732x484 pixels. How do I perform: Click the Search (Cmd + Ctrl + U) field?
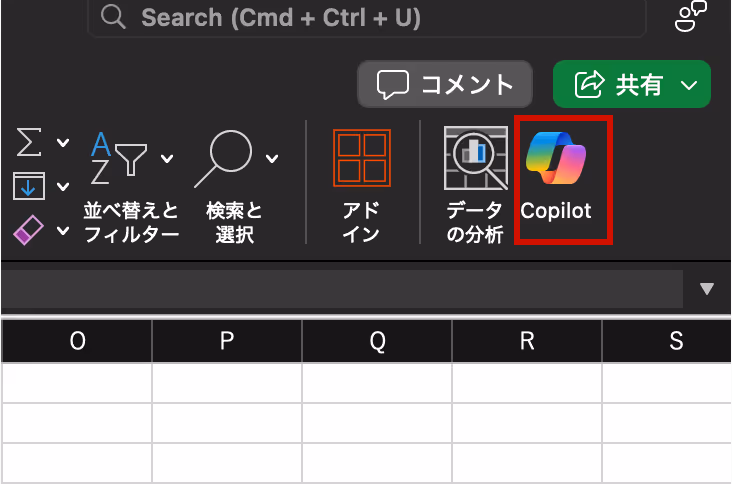pyautogui.click(x=366, y=18)
